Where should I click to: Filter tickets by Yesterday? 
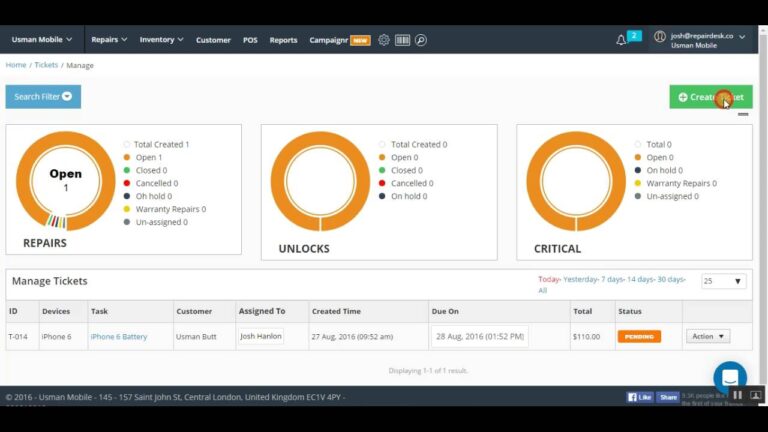tap(580, 279)
